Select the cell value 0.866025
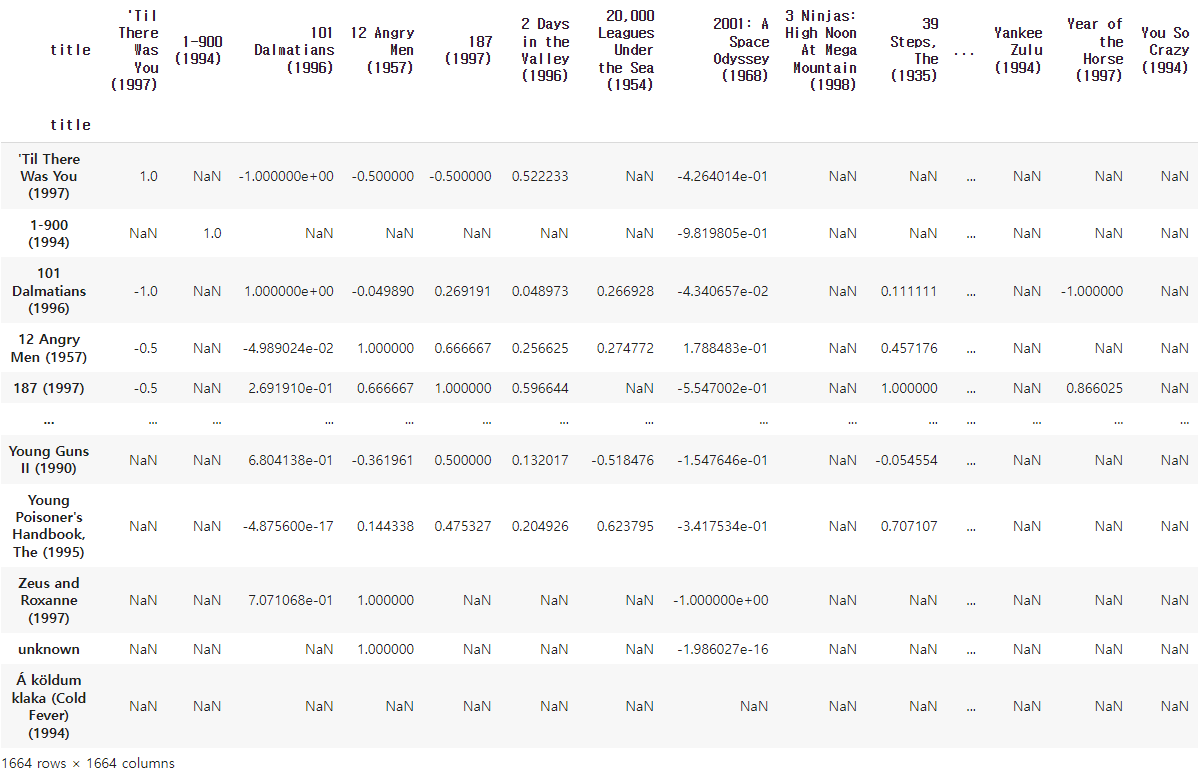Viewport: 1198px width, 770px height. point(1095,388)
